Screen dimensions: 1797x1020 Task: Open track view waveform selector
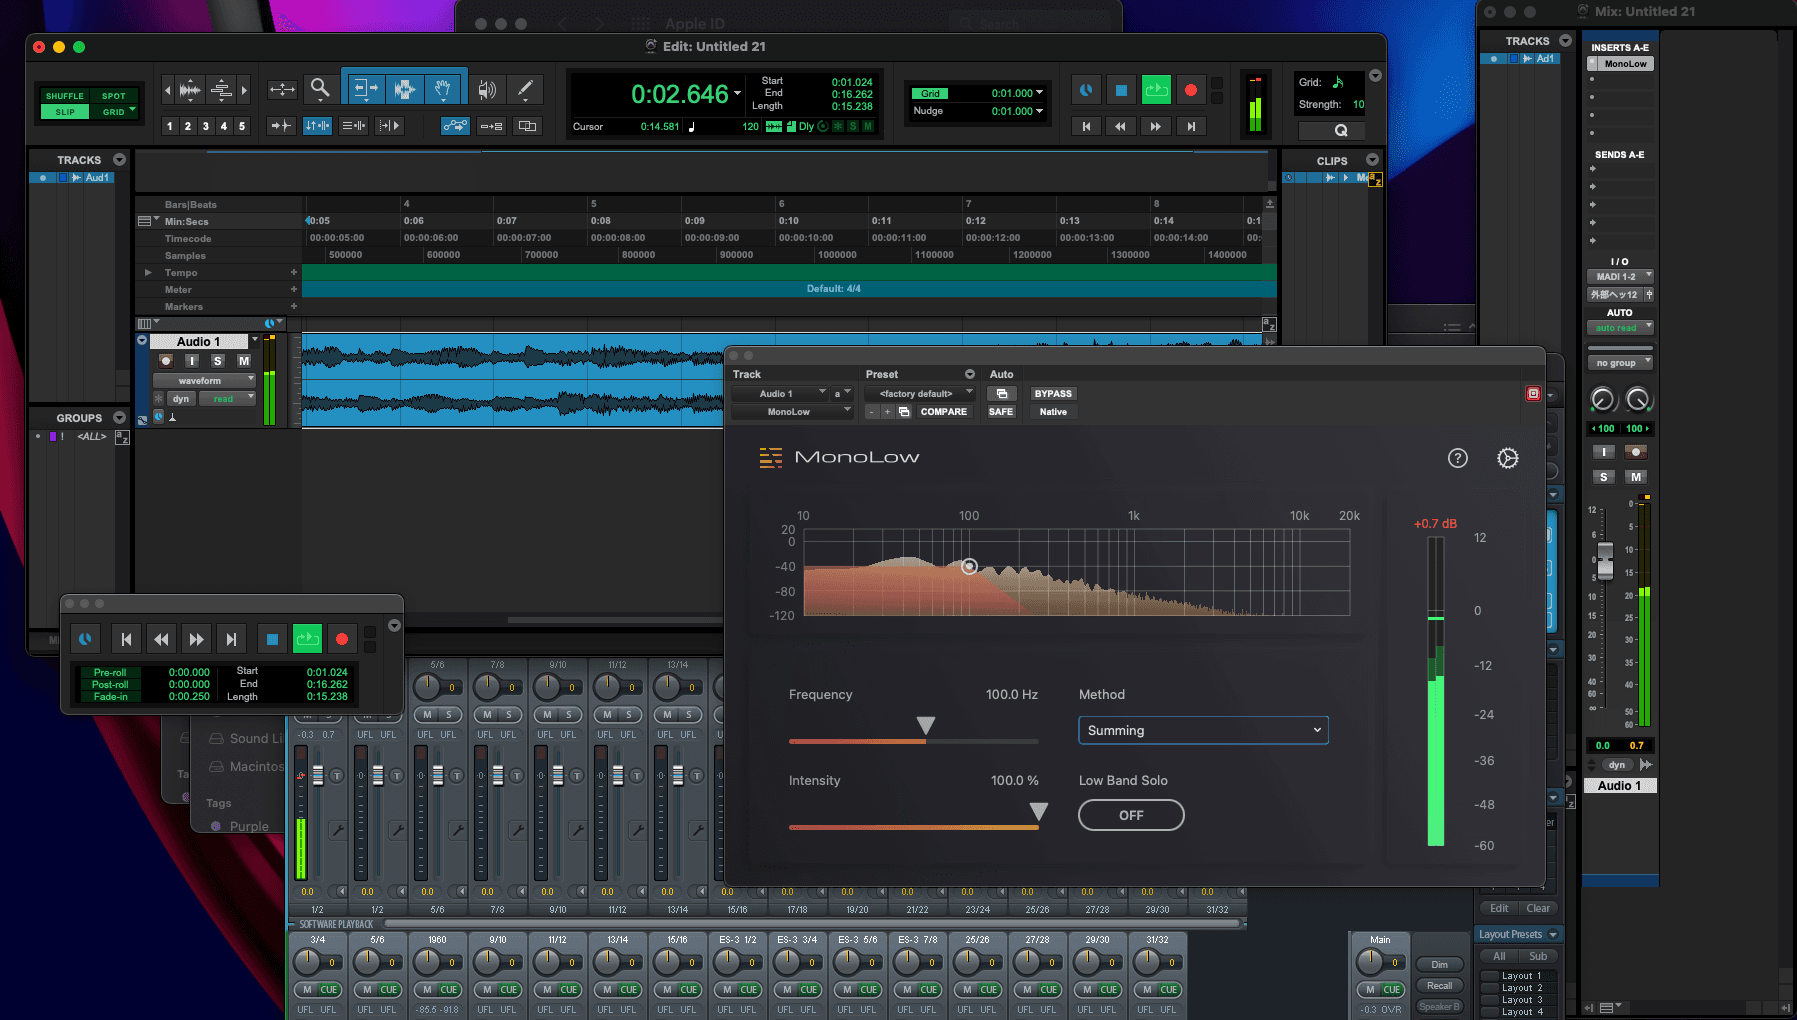point(204,381)
